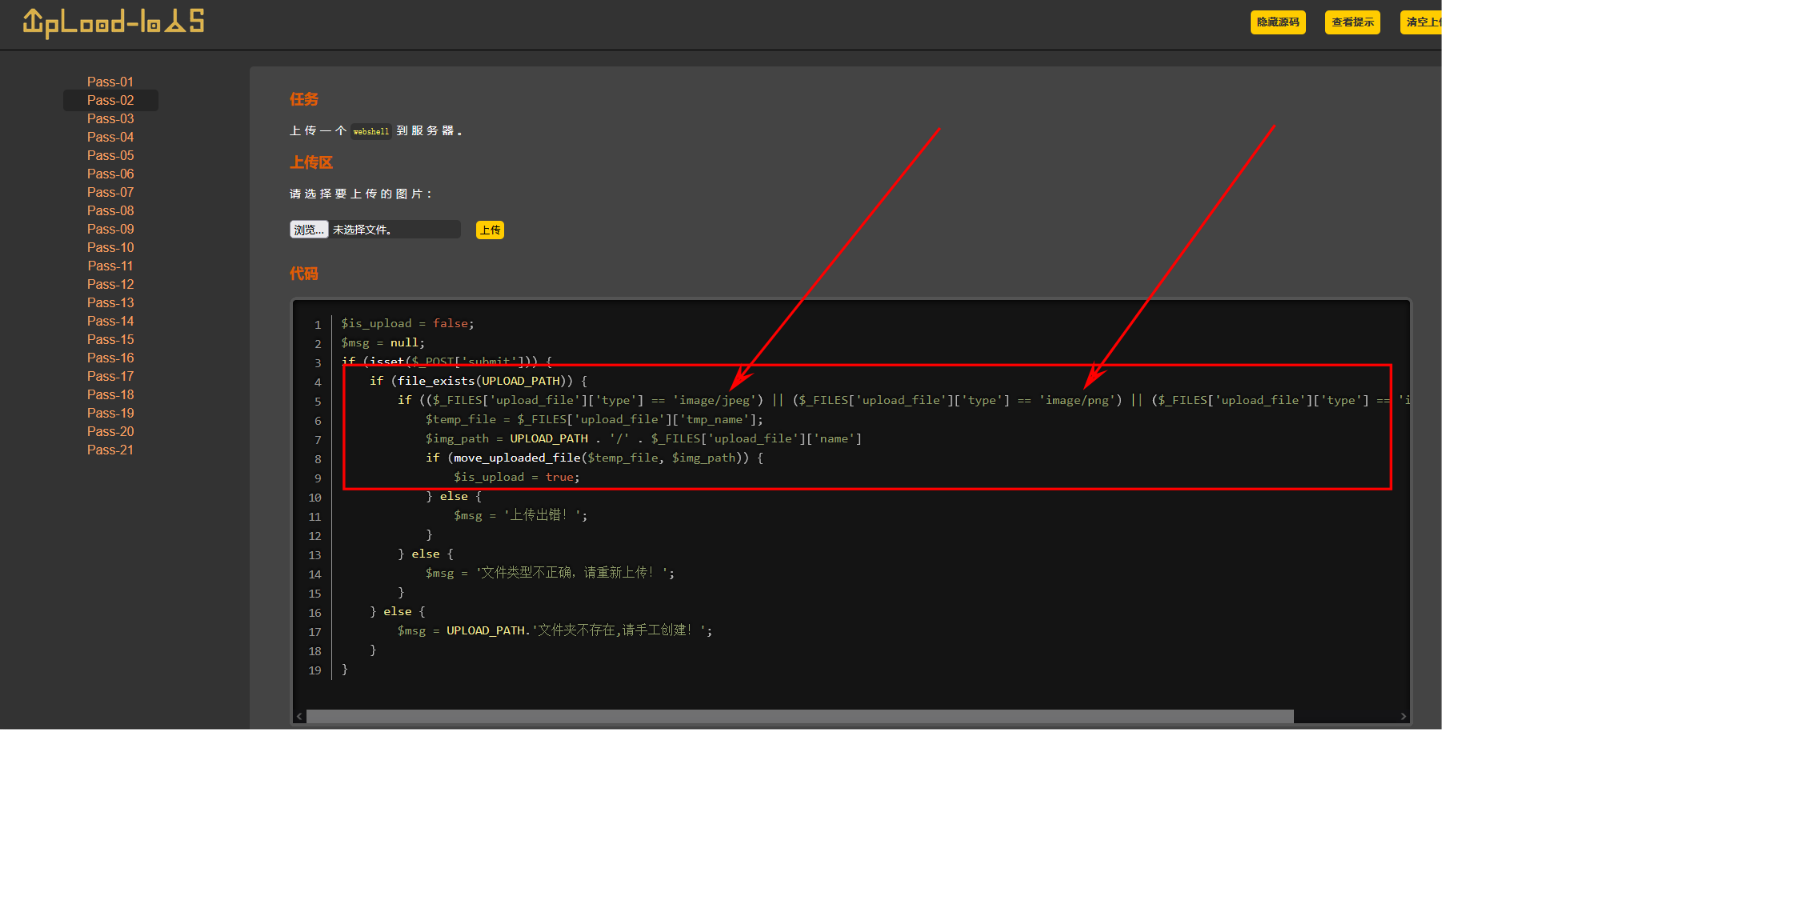
Task: Choose Pass-06 from the level list
Action: point(110,174)
